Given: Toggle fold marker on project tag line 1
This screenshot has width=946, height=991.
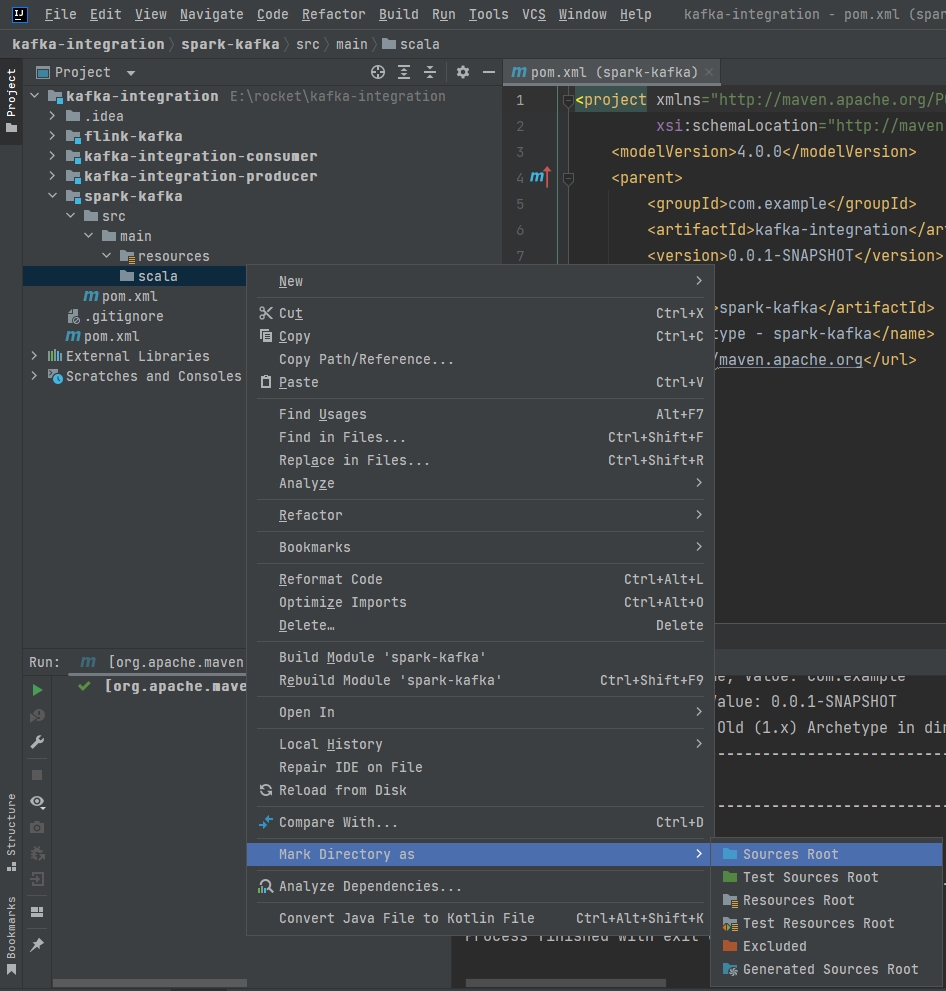Looking at the screenshot, I should (x=567, y=100).
